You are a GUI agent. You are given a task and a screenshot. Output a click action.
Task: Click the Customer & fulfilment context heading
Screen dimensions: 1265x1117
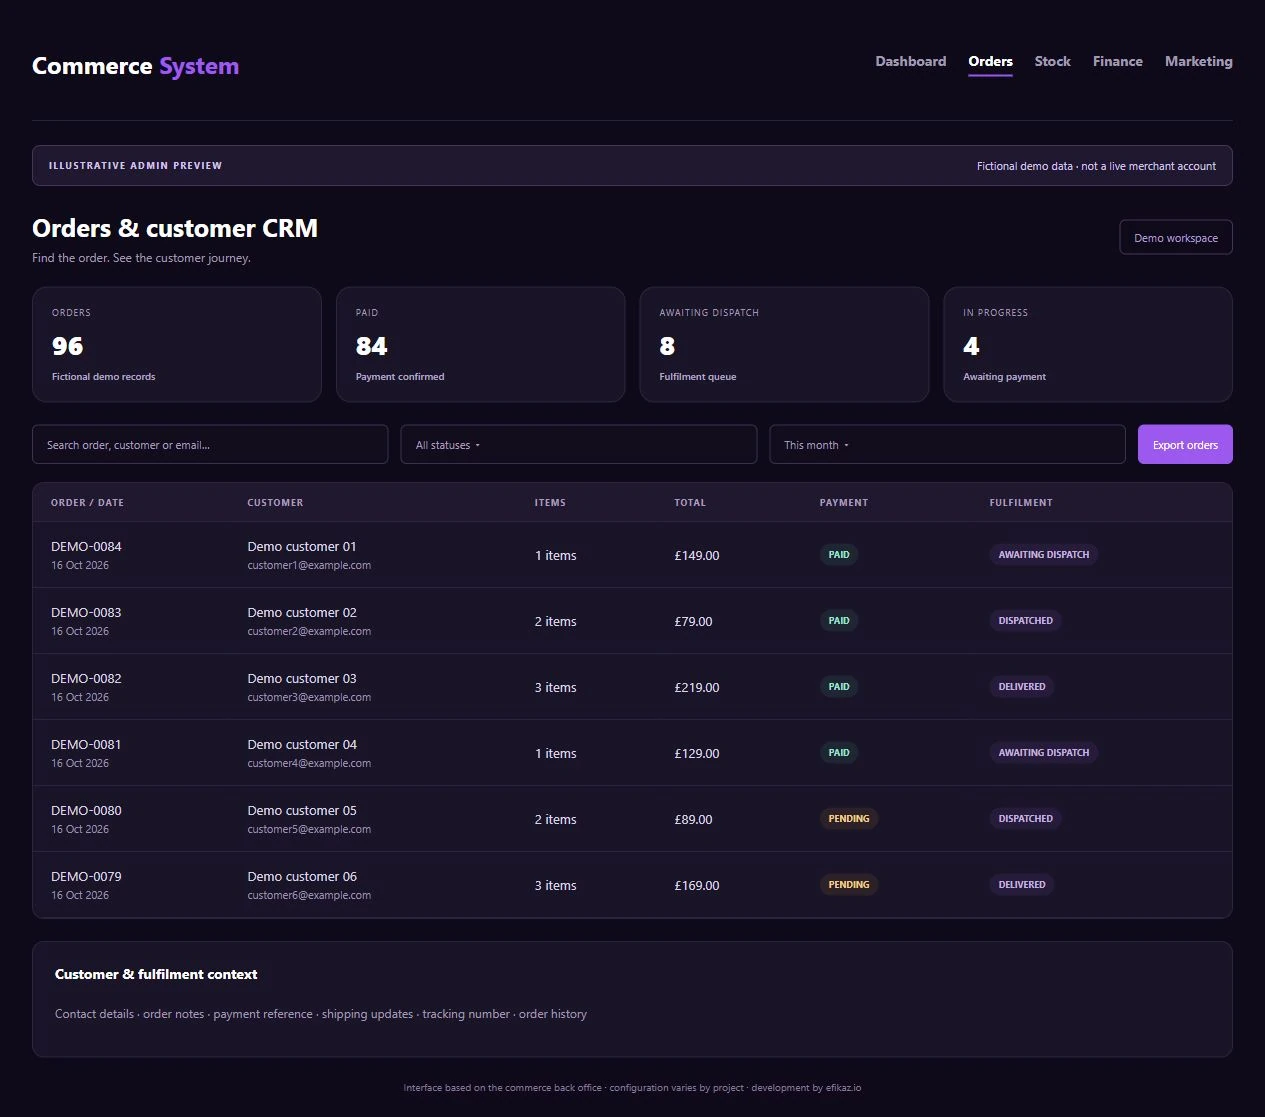156,974
